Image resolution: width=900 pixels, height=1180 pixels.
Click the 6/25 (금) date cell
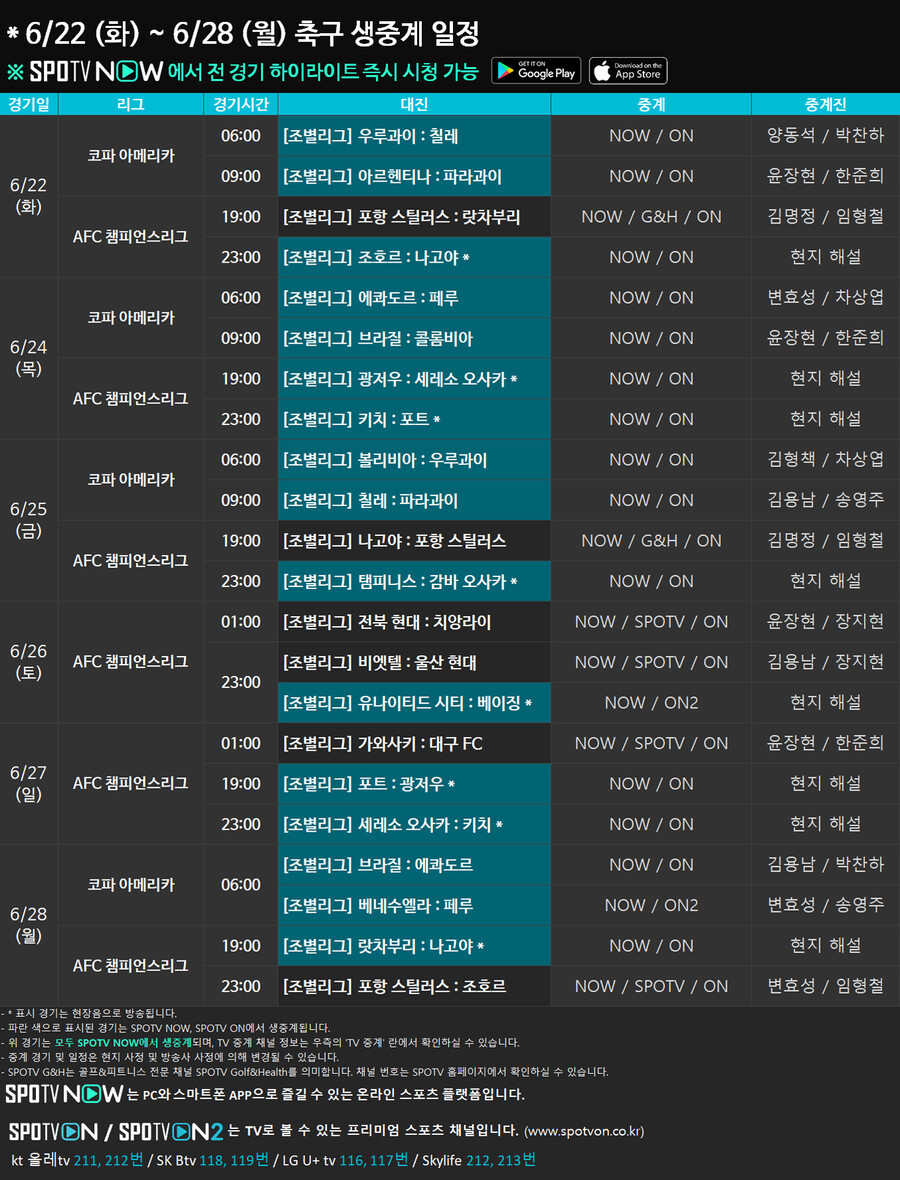point(29,521)
